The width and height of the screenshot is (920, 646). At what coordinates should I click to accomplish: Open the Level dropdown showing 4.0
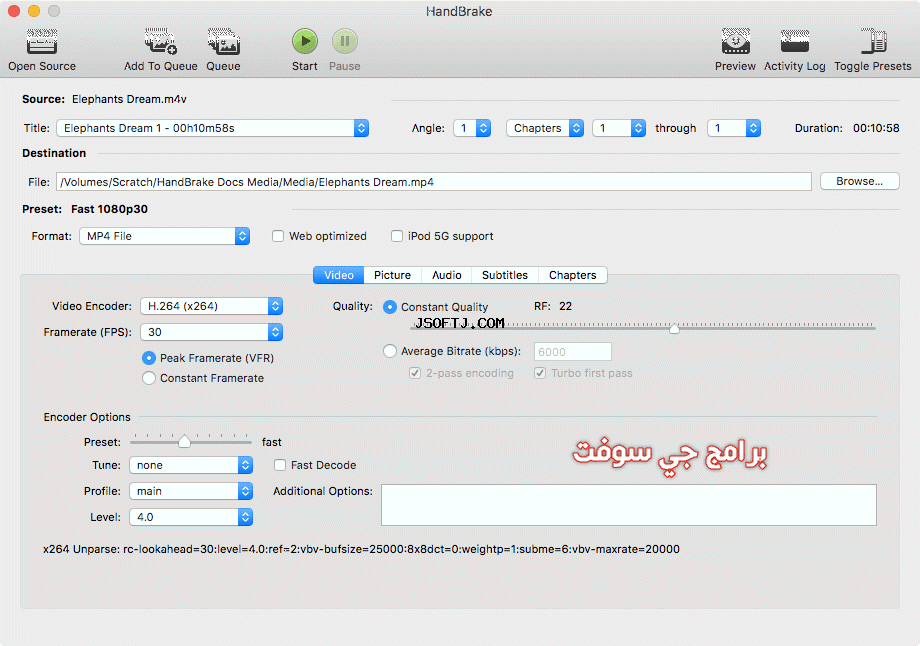(x=191, y=517)
